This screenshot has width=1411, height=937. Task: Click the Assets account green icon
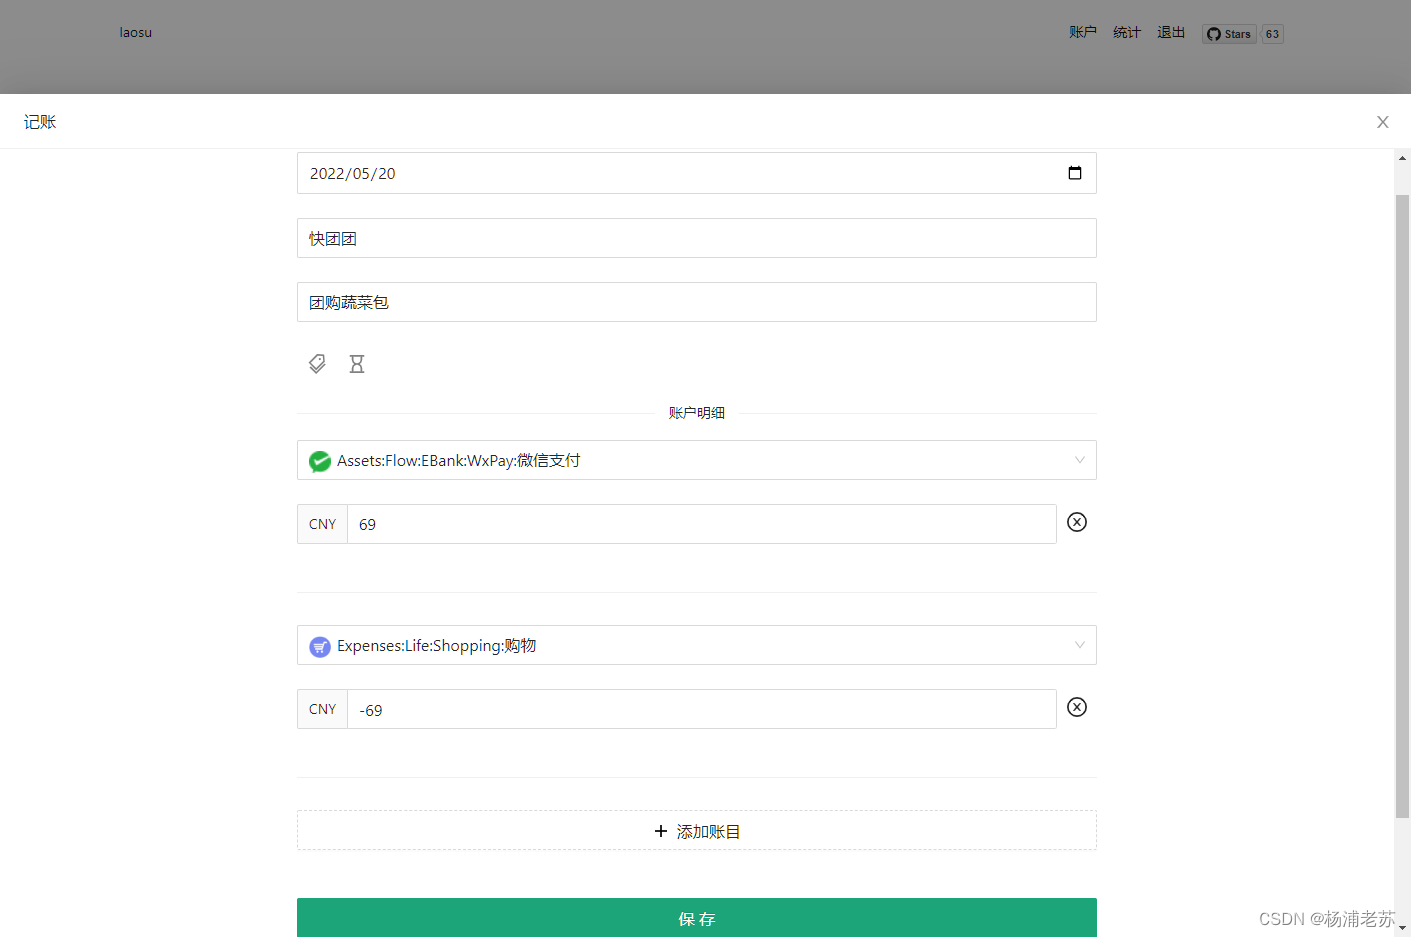[319, 461]
